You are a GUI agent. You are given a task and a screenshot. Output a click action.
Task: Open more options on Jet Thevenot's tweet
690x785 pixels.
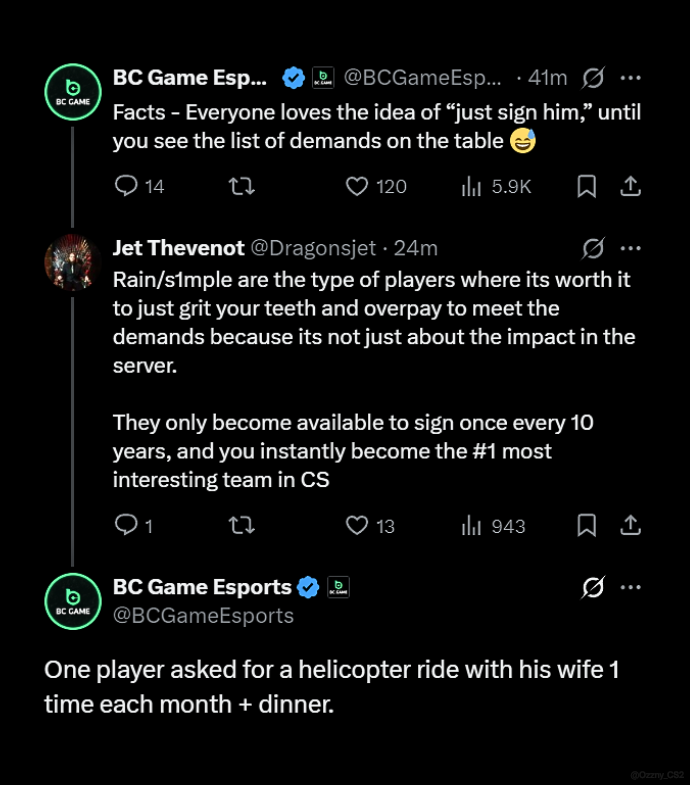pos(630,248)
